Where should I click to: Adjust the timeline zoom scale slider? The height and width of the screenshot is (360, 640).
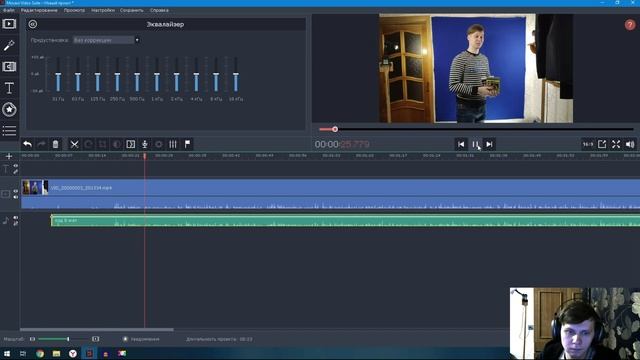pos(68,339)
